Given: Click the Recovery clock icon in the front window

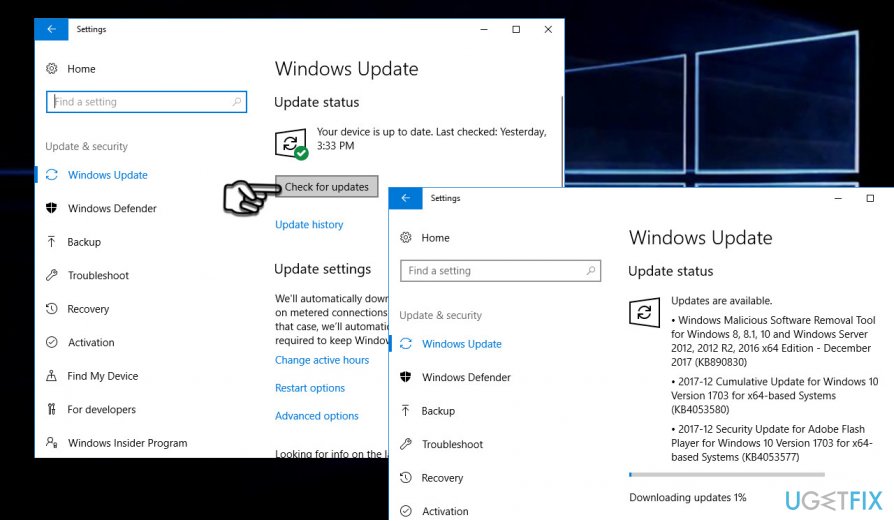Looking at the screenshot, I should click(x=405, y=478).
